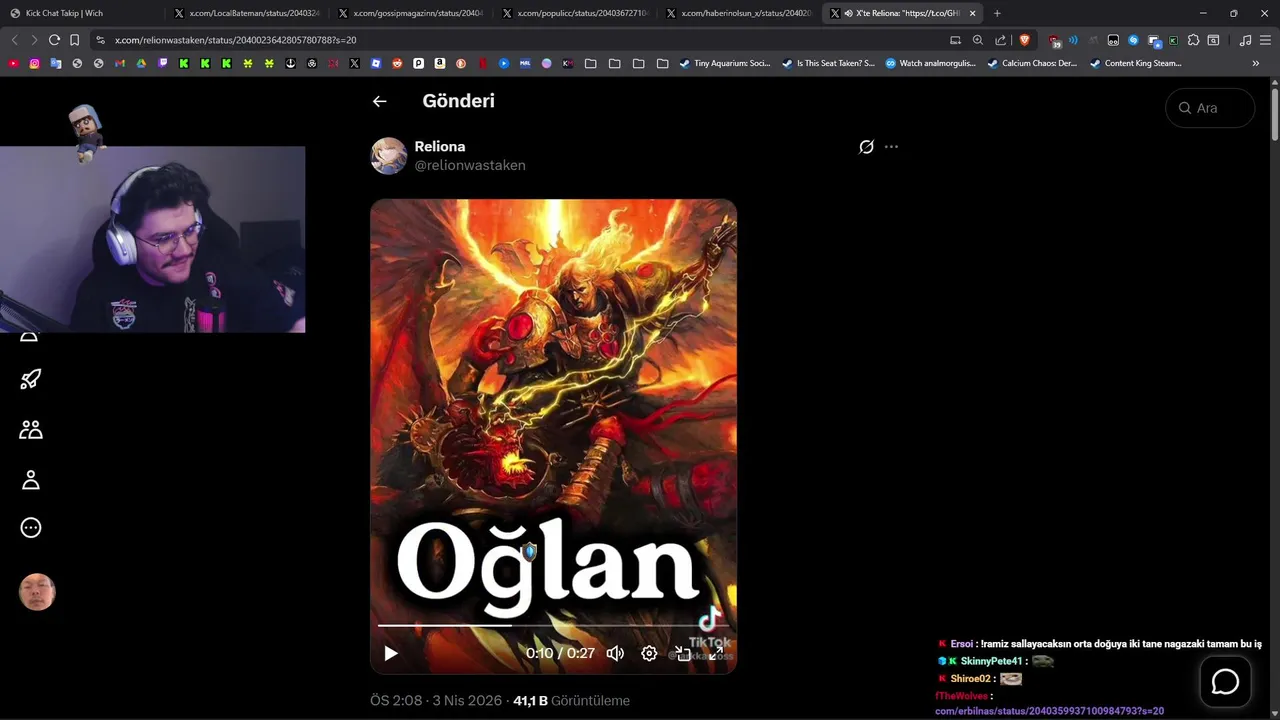Switch to the haberinolsun_x status tab
The image size is (1280, 720).
pyautogui.click(x=738, y=13)
